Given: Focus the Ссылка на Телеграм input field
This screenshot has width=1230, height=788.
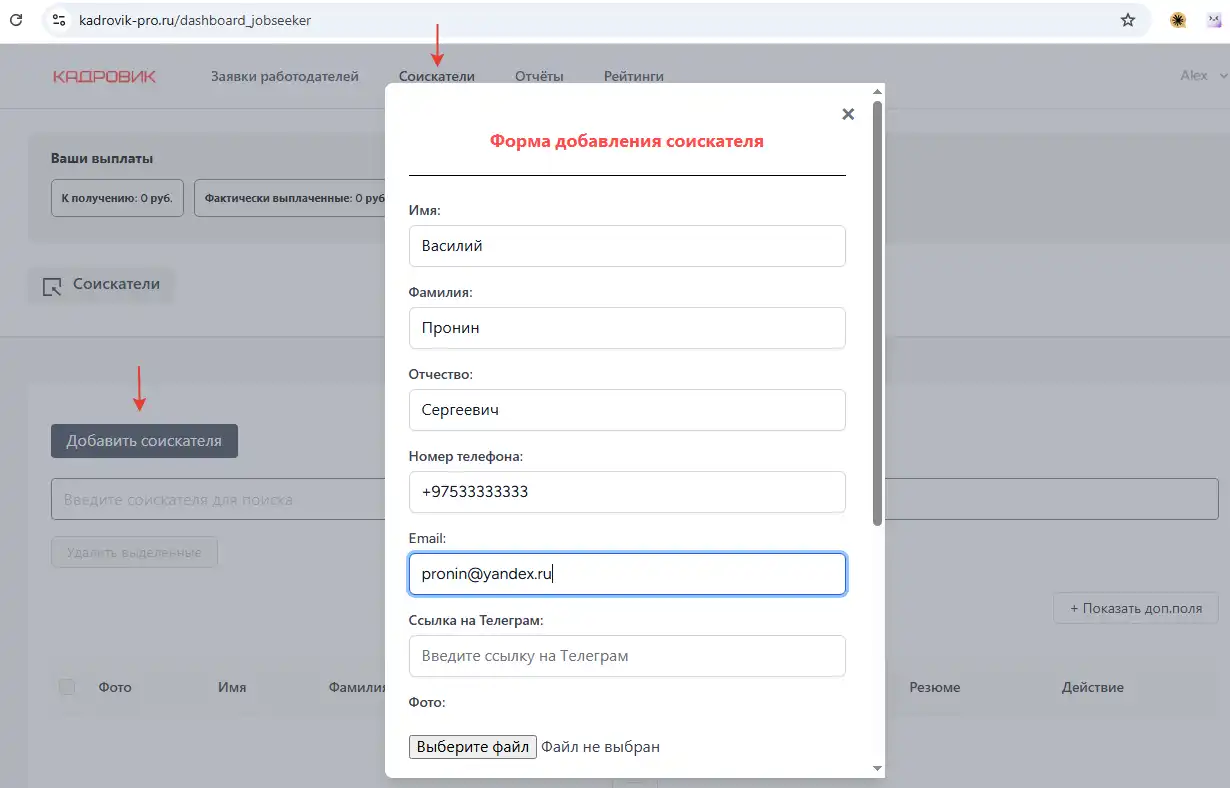Looking at the screenshot, I should pos(627,656).
